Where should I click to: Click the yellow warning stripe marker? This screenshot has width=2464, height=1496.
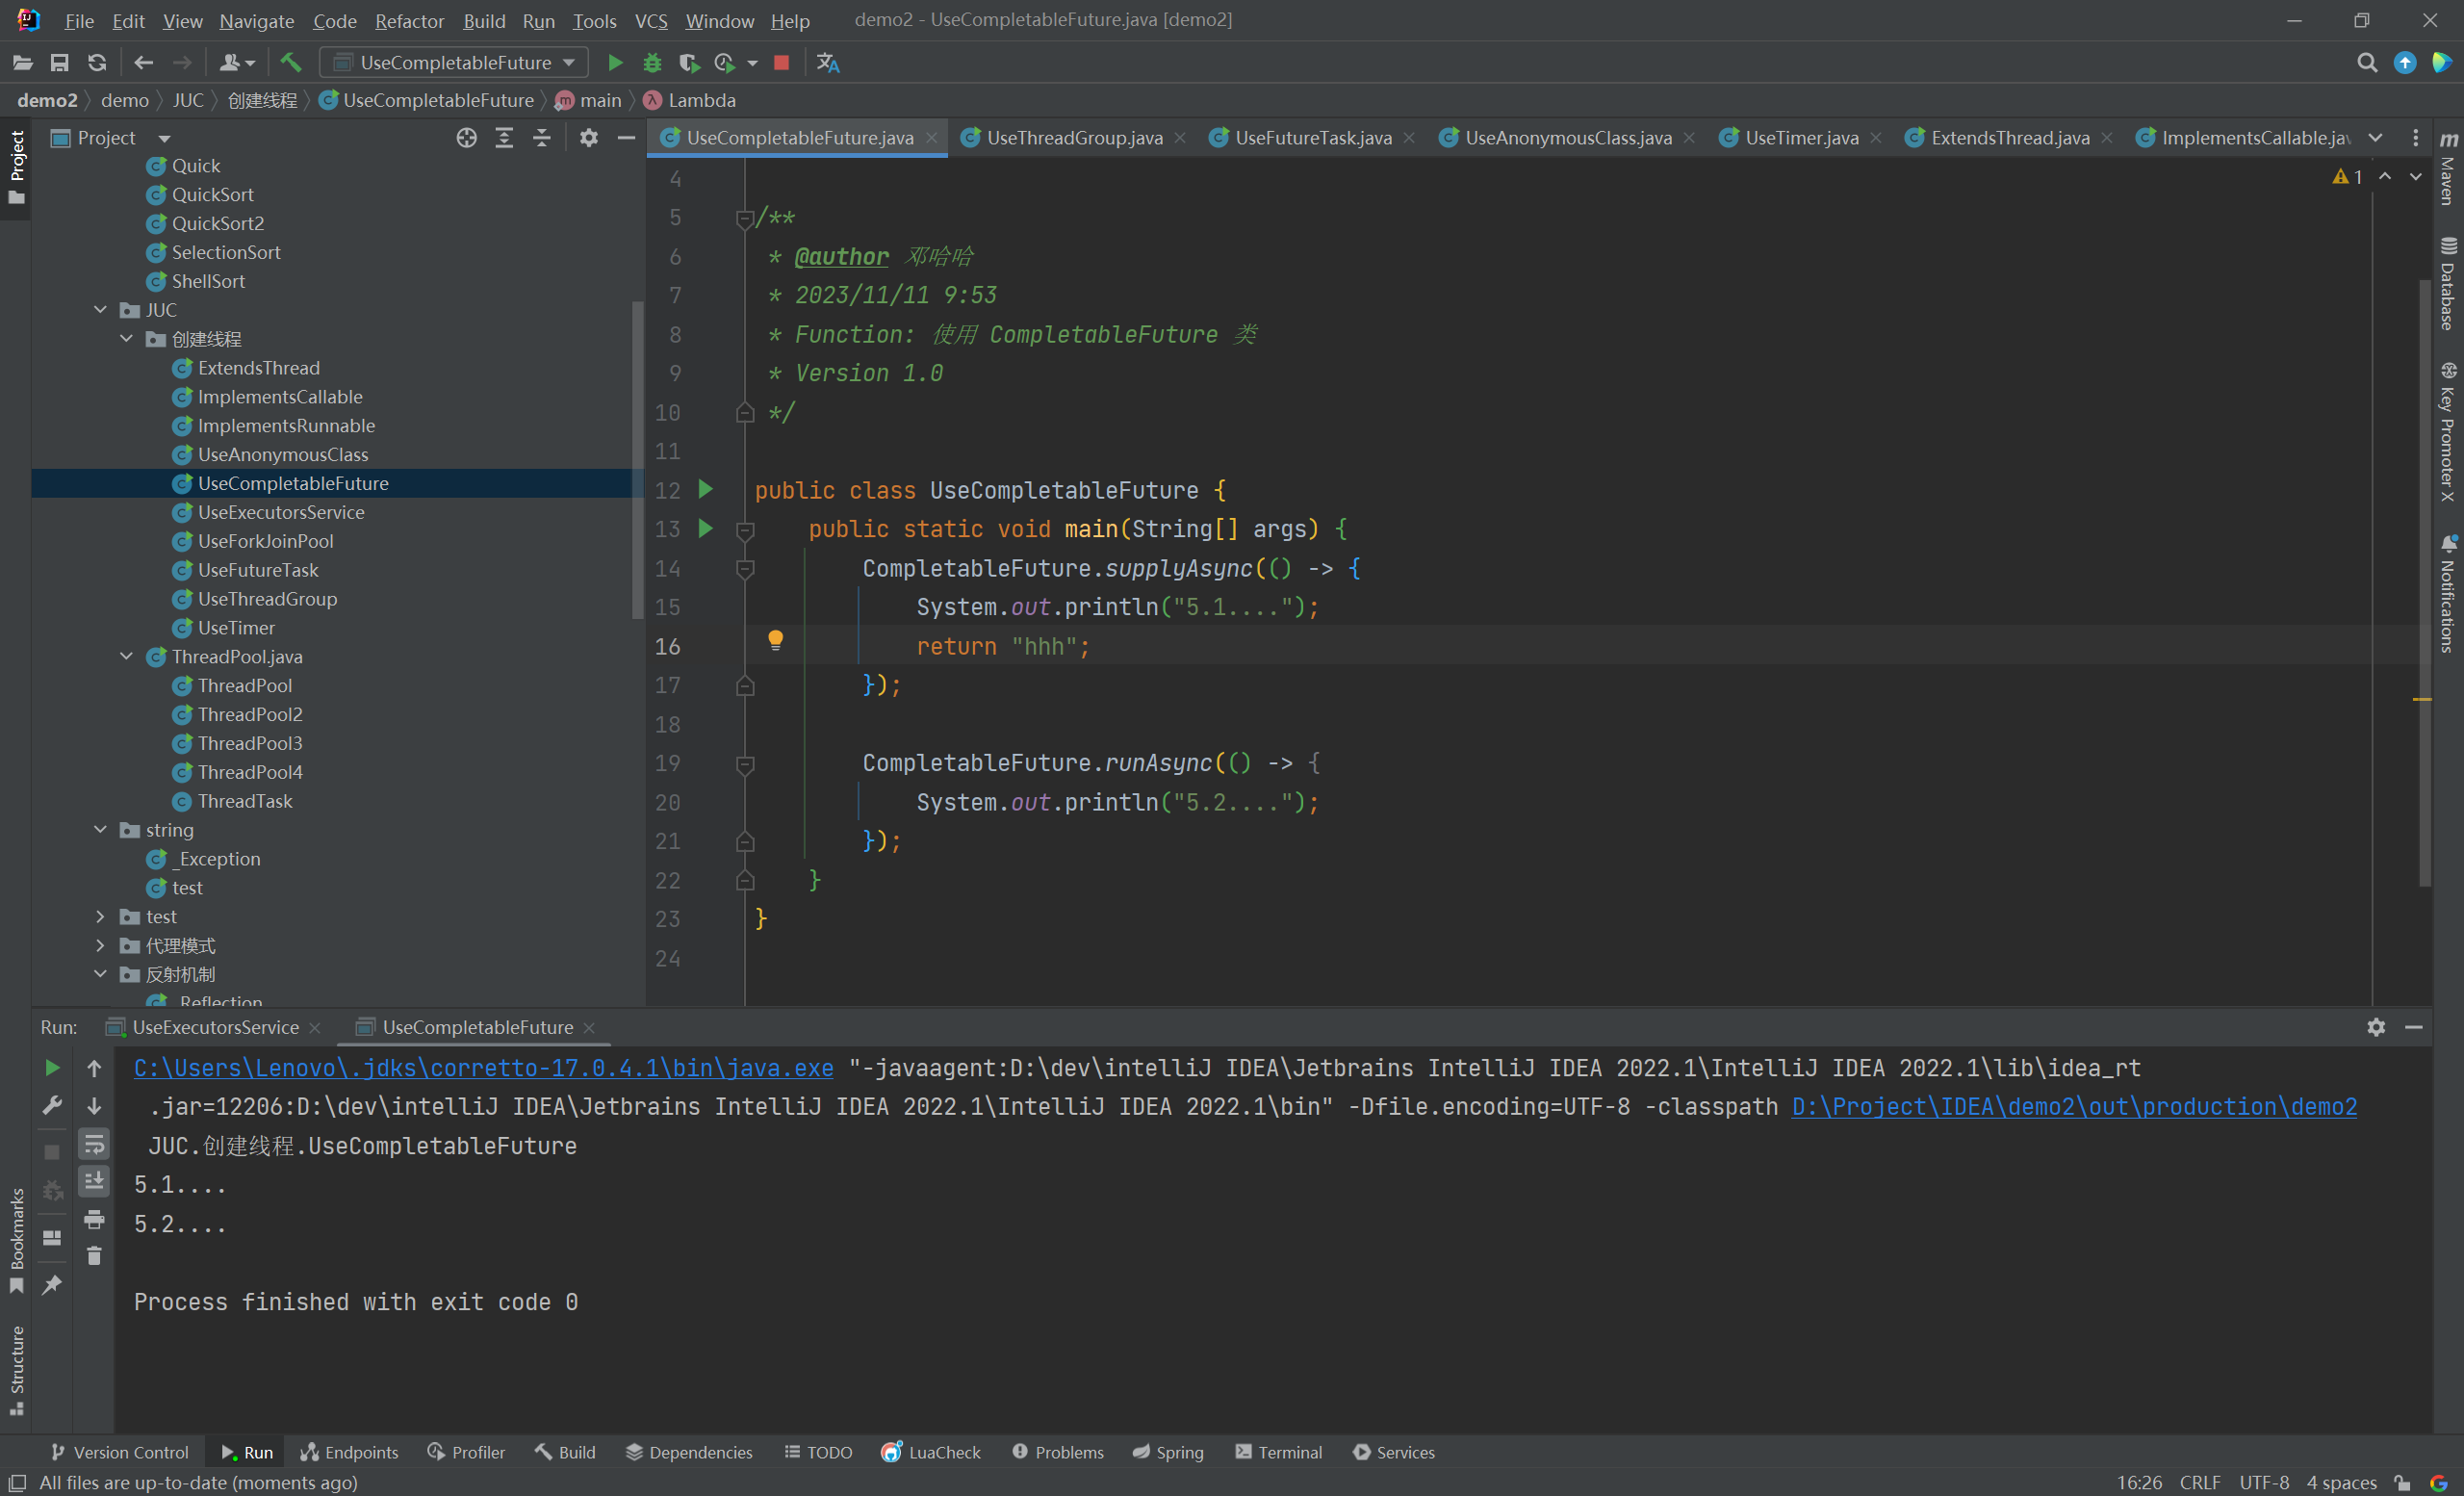point(2422,699)
